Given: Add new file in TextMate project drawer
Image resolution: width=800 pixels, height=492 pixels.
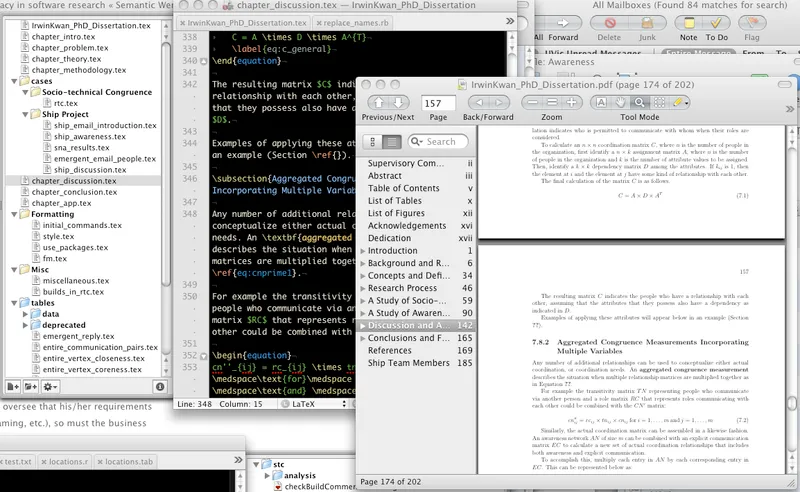Looking at the screenshot, I should click(x=13, y=387).
